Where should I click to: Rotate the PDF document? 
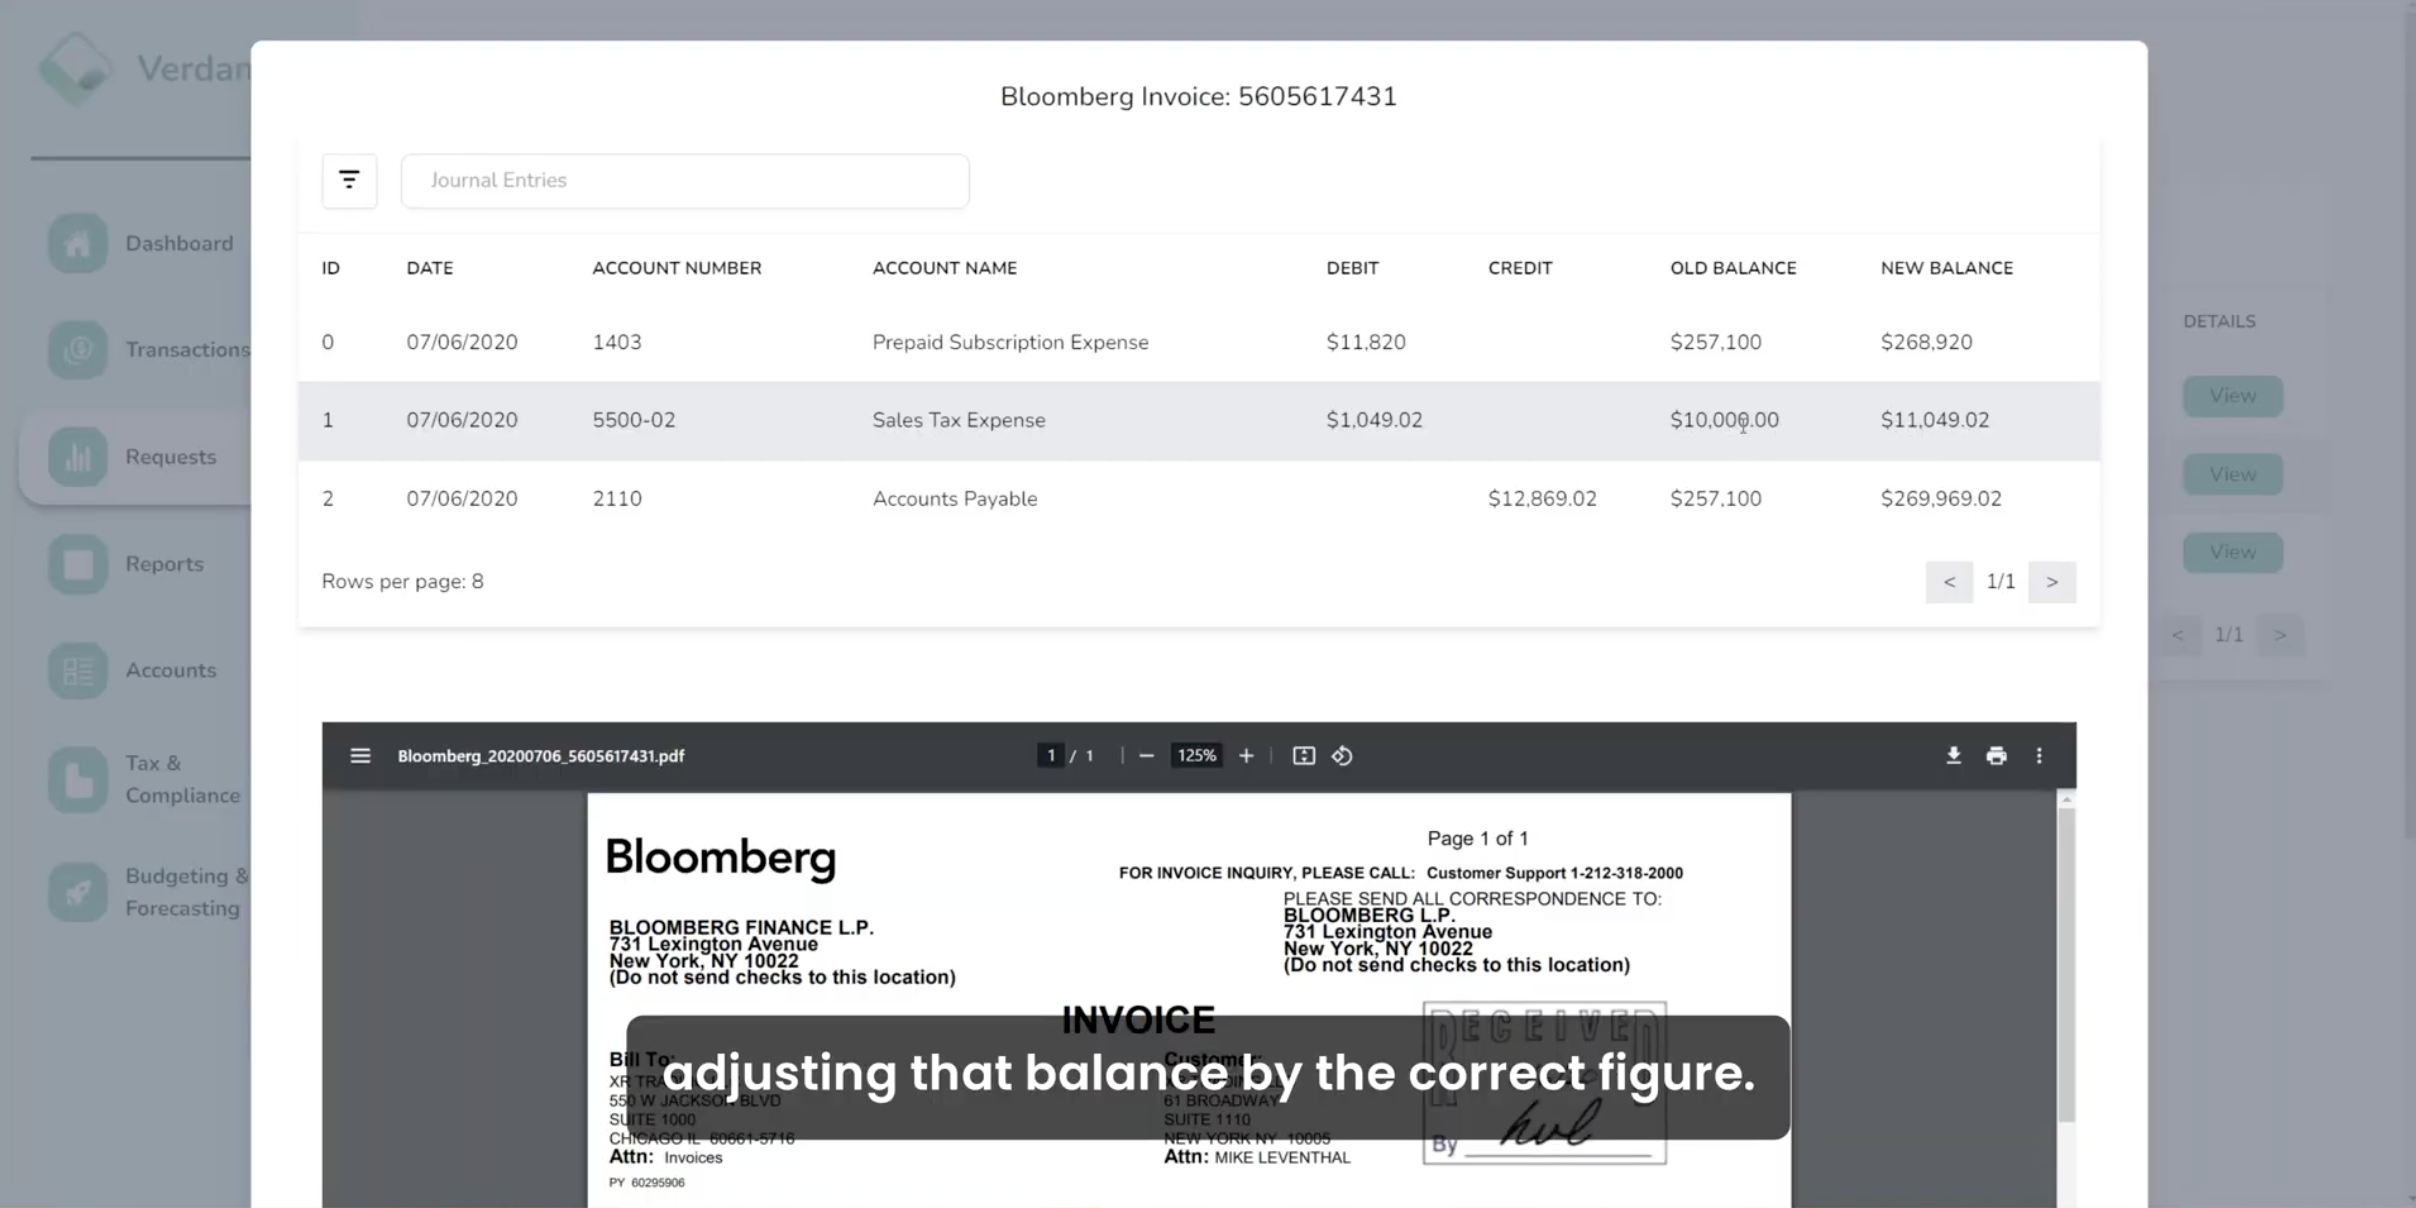click(x=1342, y=756)
